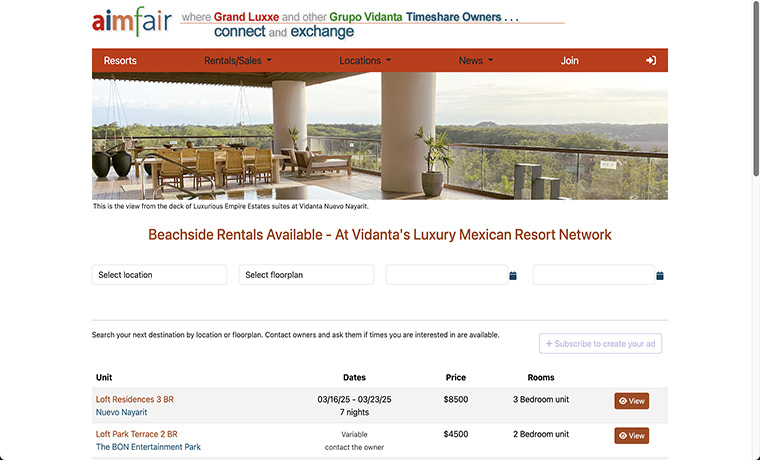The width and height of the screenshot is (760, 460).
Task: Click the login icon in navbar
Action: click(x=651, y=60)
